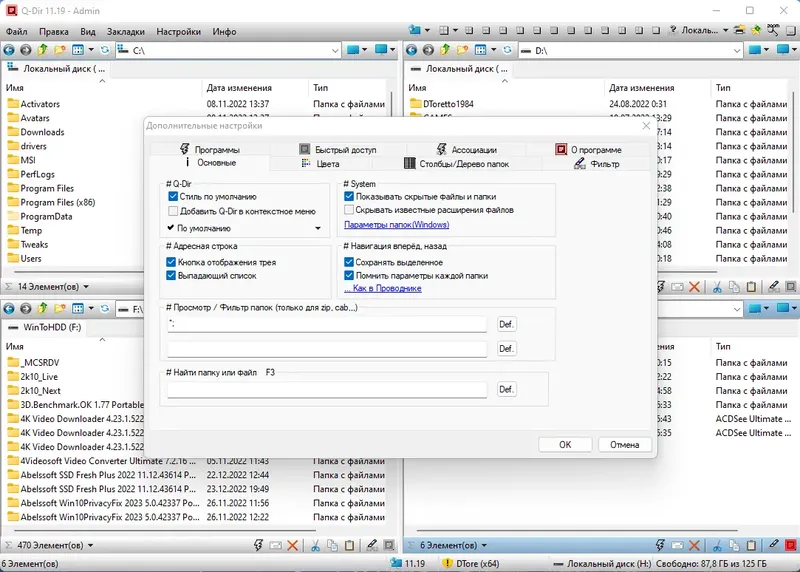Expand the C:\ address bar dropdown

point(335,51)
